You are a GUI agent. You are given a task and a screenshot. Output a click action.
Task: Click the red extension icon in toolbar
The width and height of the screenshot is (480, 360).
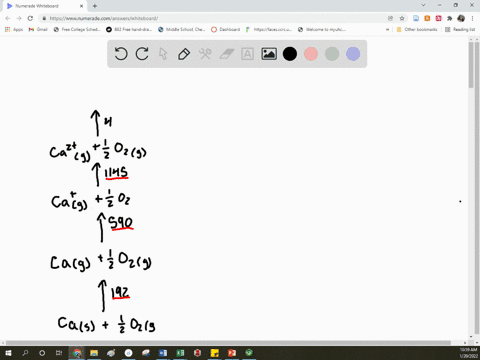[438, 18]
